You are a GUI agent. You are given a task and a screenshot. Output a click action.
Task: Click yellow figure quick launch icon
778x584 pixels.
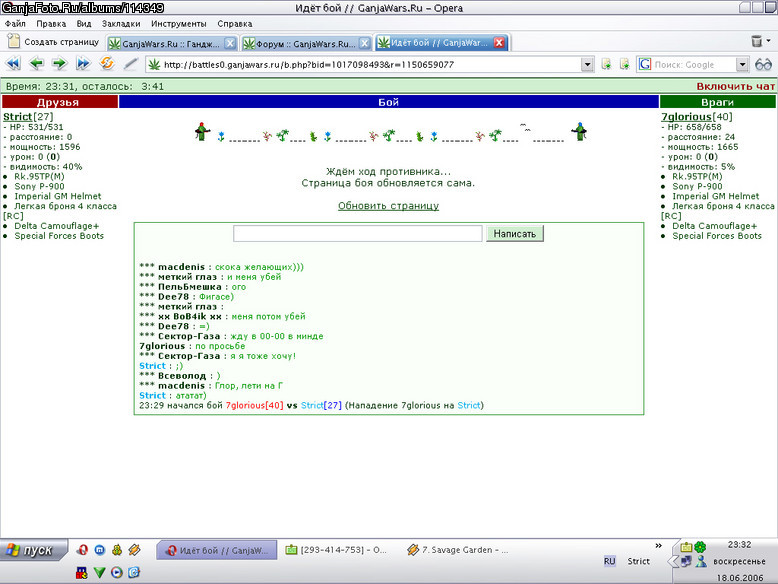pyautogui.click(x=117, y=550)
